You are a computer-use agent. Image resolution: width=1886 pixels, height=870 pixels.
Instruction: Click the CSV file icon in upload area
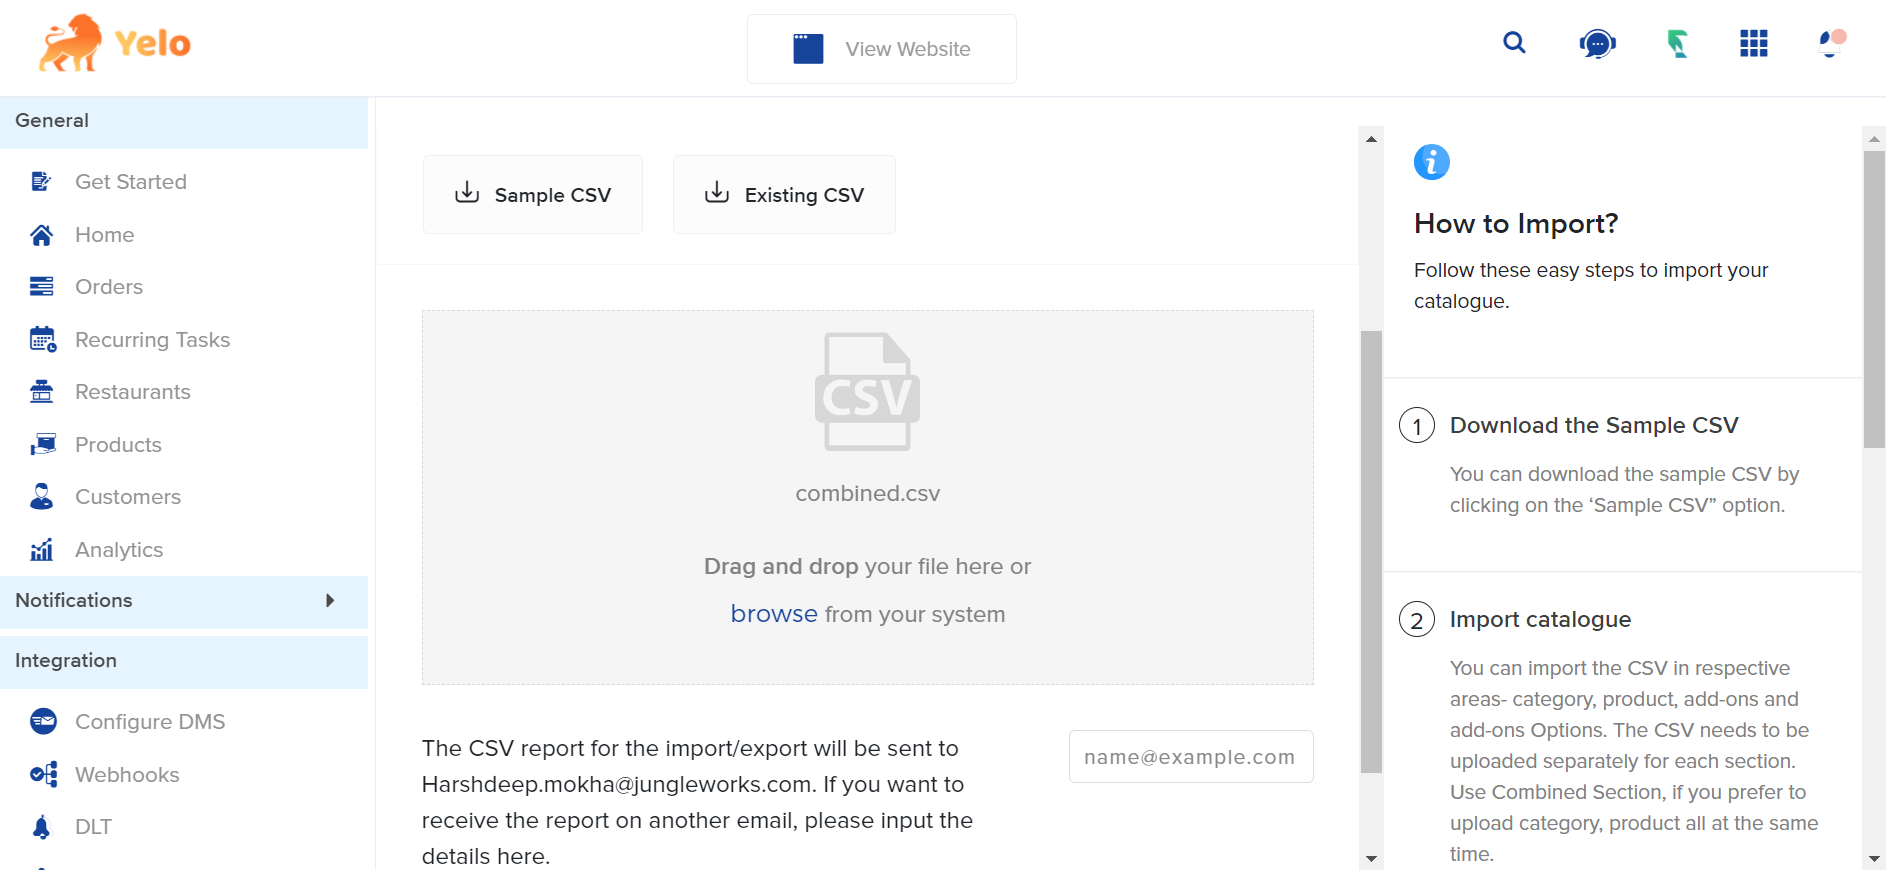click(x=867, y=392)
